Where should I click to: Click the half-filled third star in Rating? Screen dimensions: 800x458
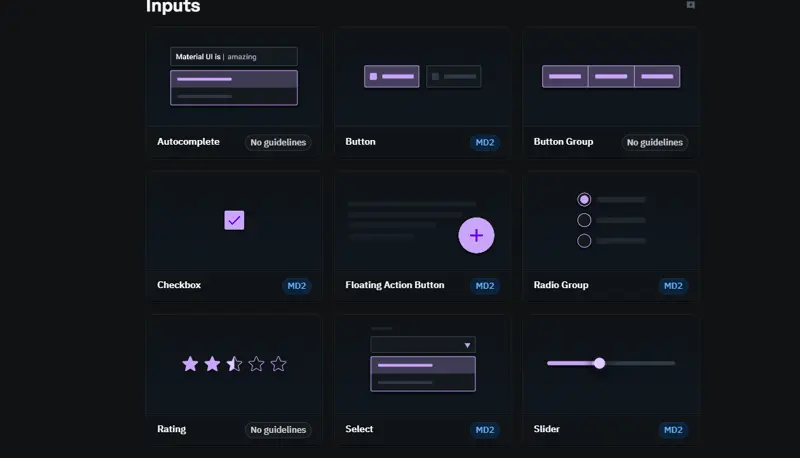[x=234, y=364]
